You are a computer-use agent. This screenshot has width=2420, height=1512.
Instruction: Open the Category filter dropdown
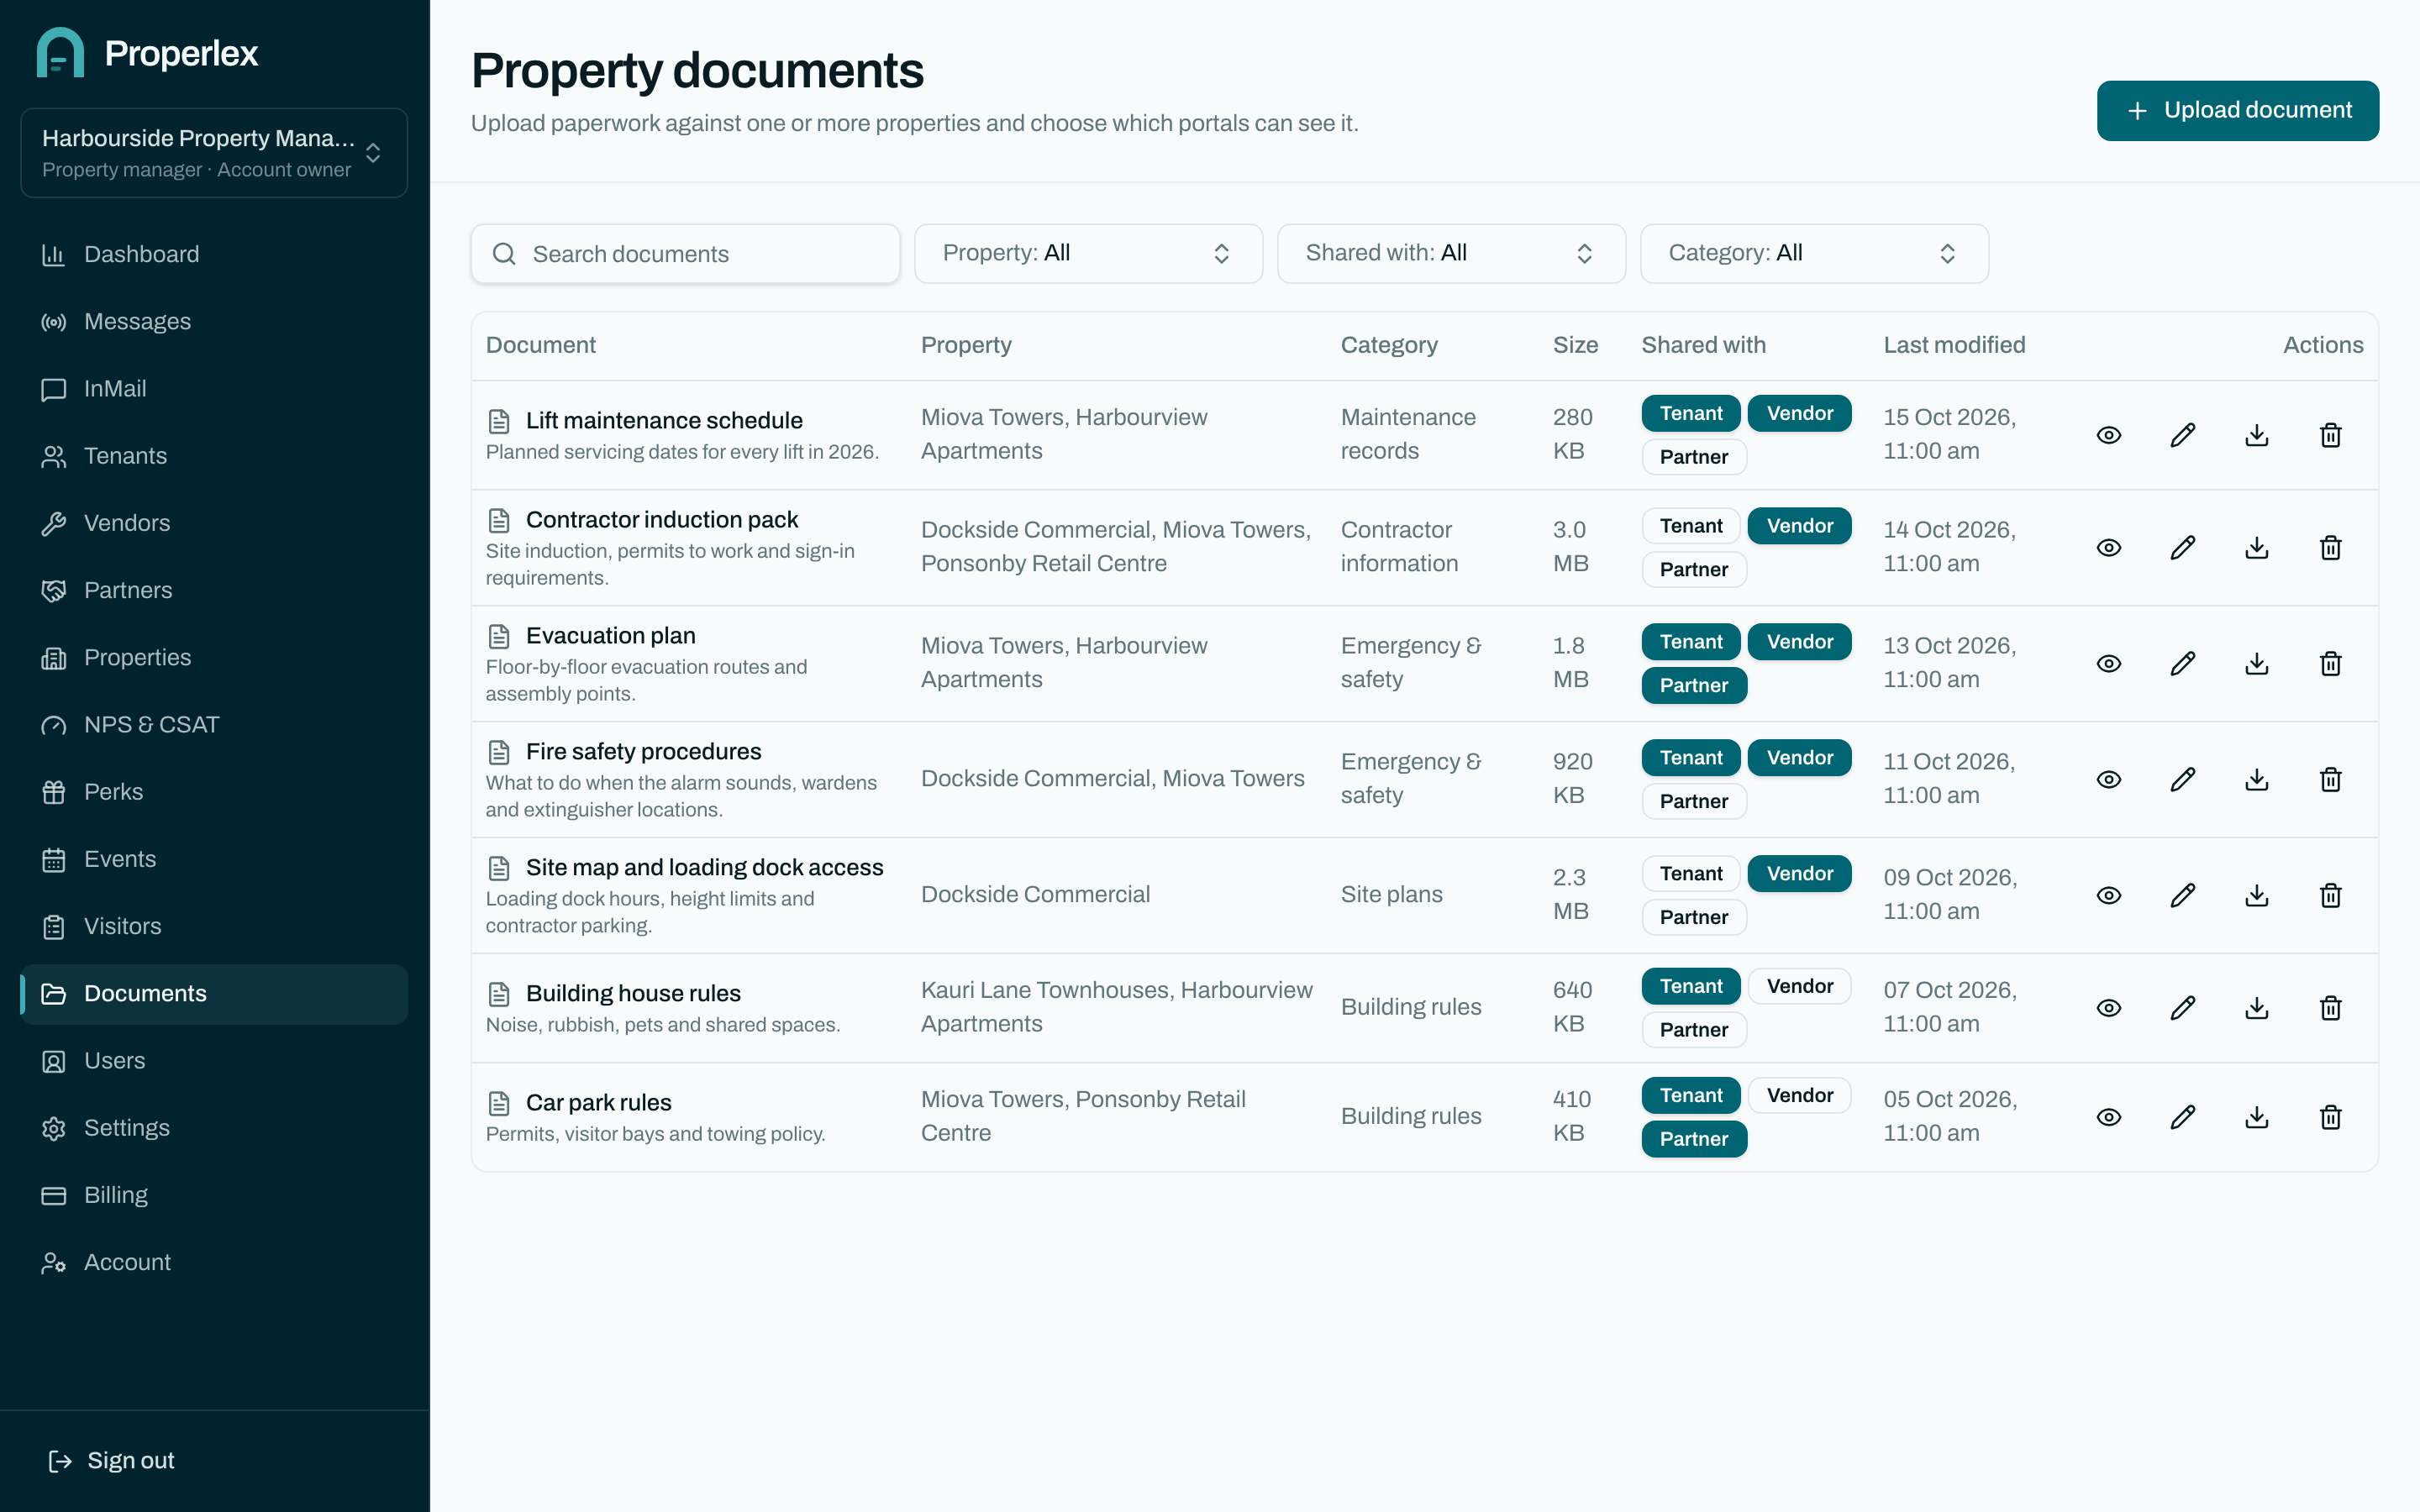pyautogui.click(x=1814, y=253)
